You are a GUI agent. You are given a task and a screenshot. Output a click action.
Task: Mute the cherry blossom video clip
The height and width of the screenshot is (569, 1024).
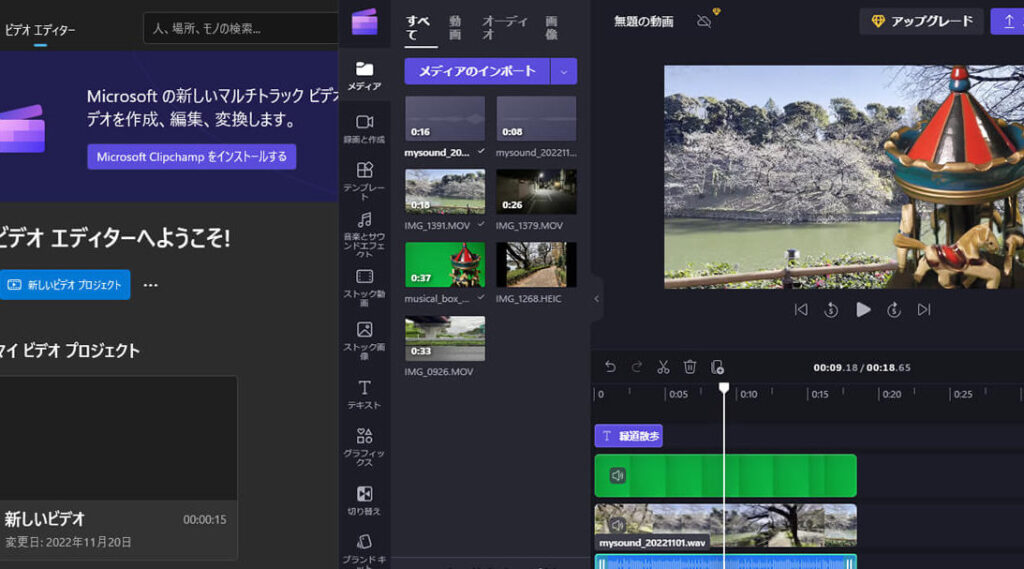coord(618,525)
